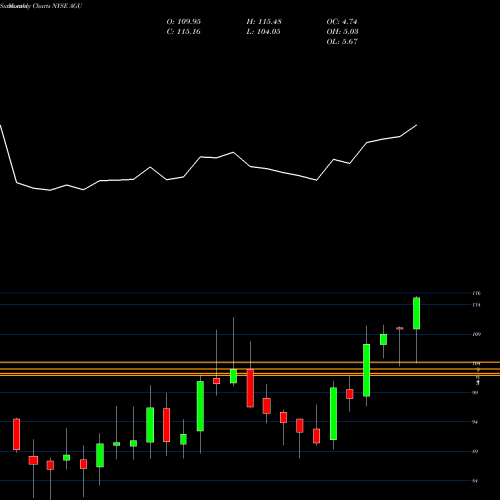The width and height of the screenshot is (500, 500).
Task: Select the high value 'H: 115.48'
Action: pos(264,22)
